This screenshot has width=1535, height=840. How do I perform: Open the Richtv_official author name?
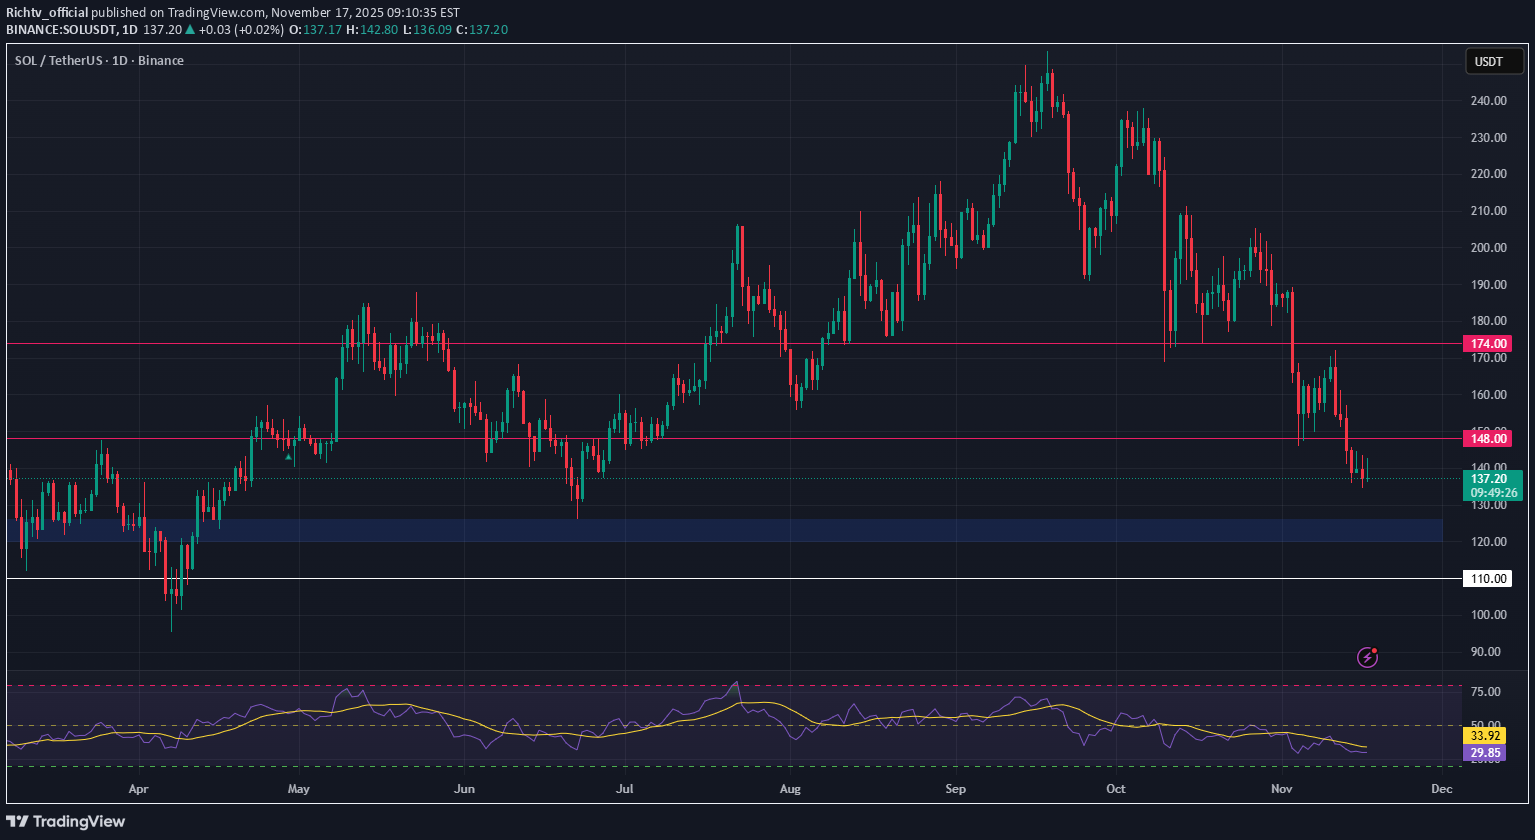[x=45, y=12]
